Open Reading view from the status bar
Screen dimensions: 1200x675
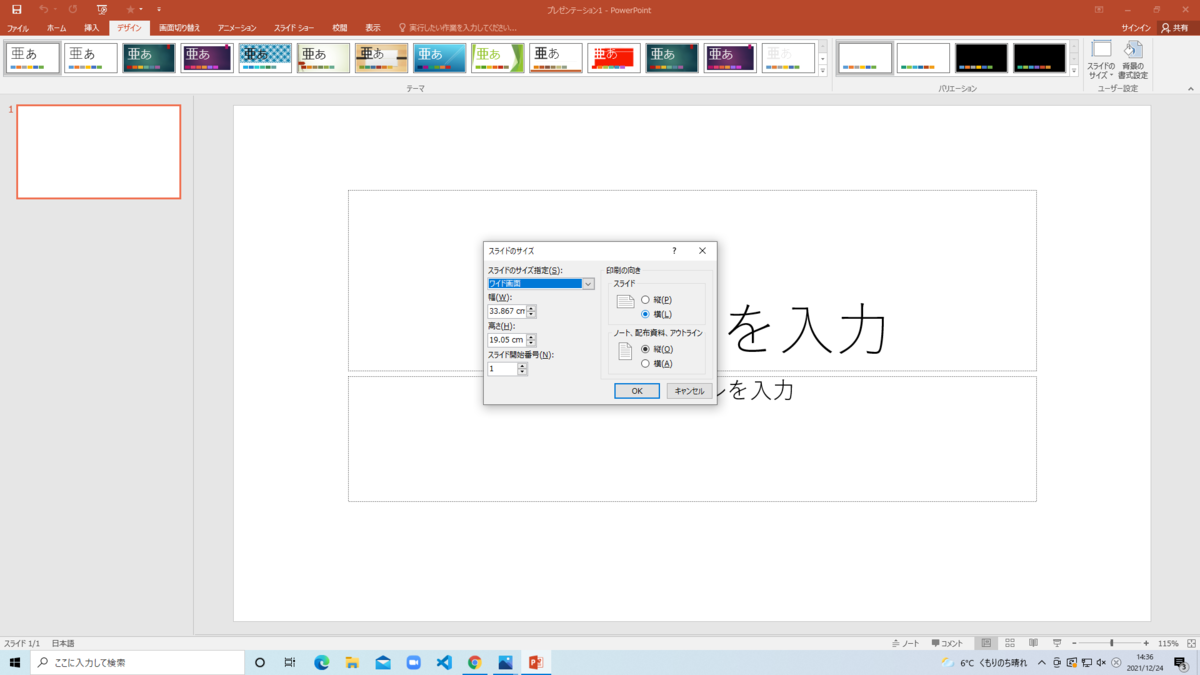tap(1034, 643)
